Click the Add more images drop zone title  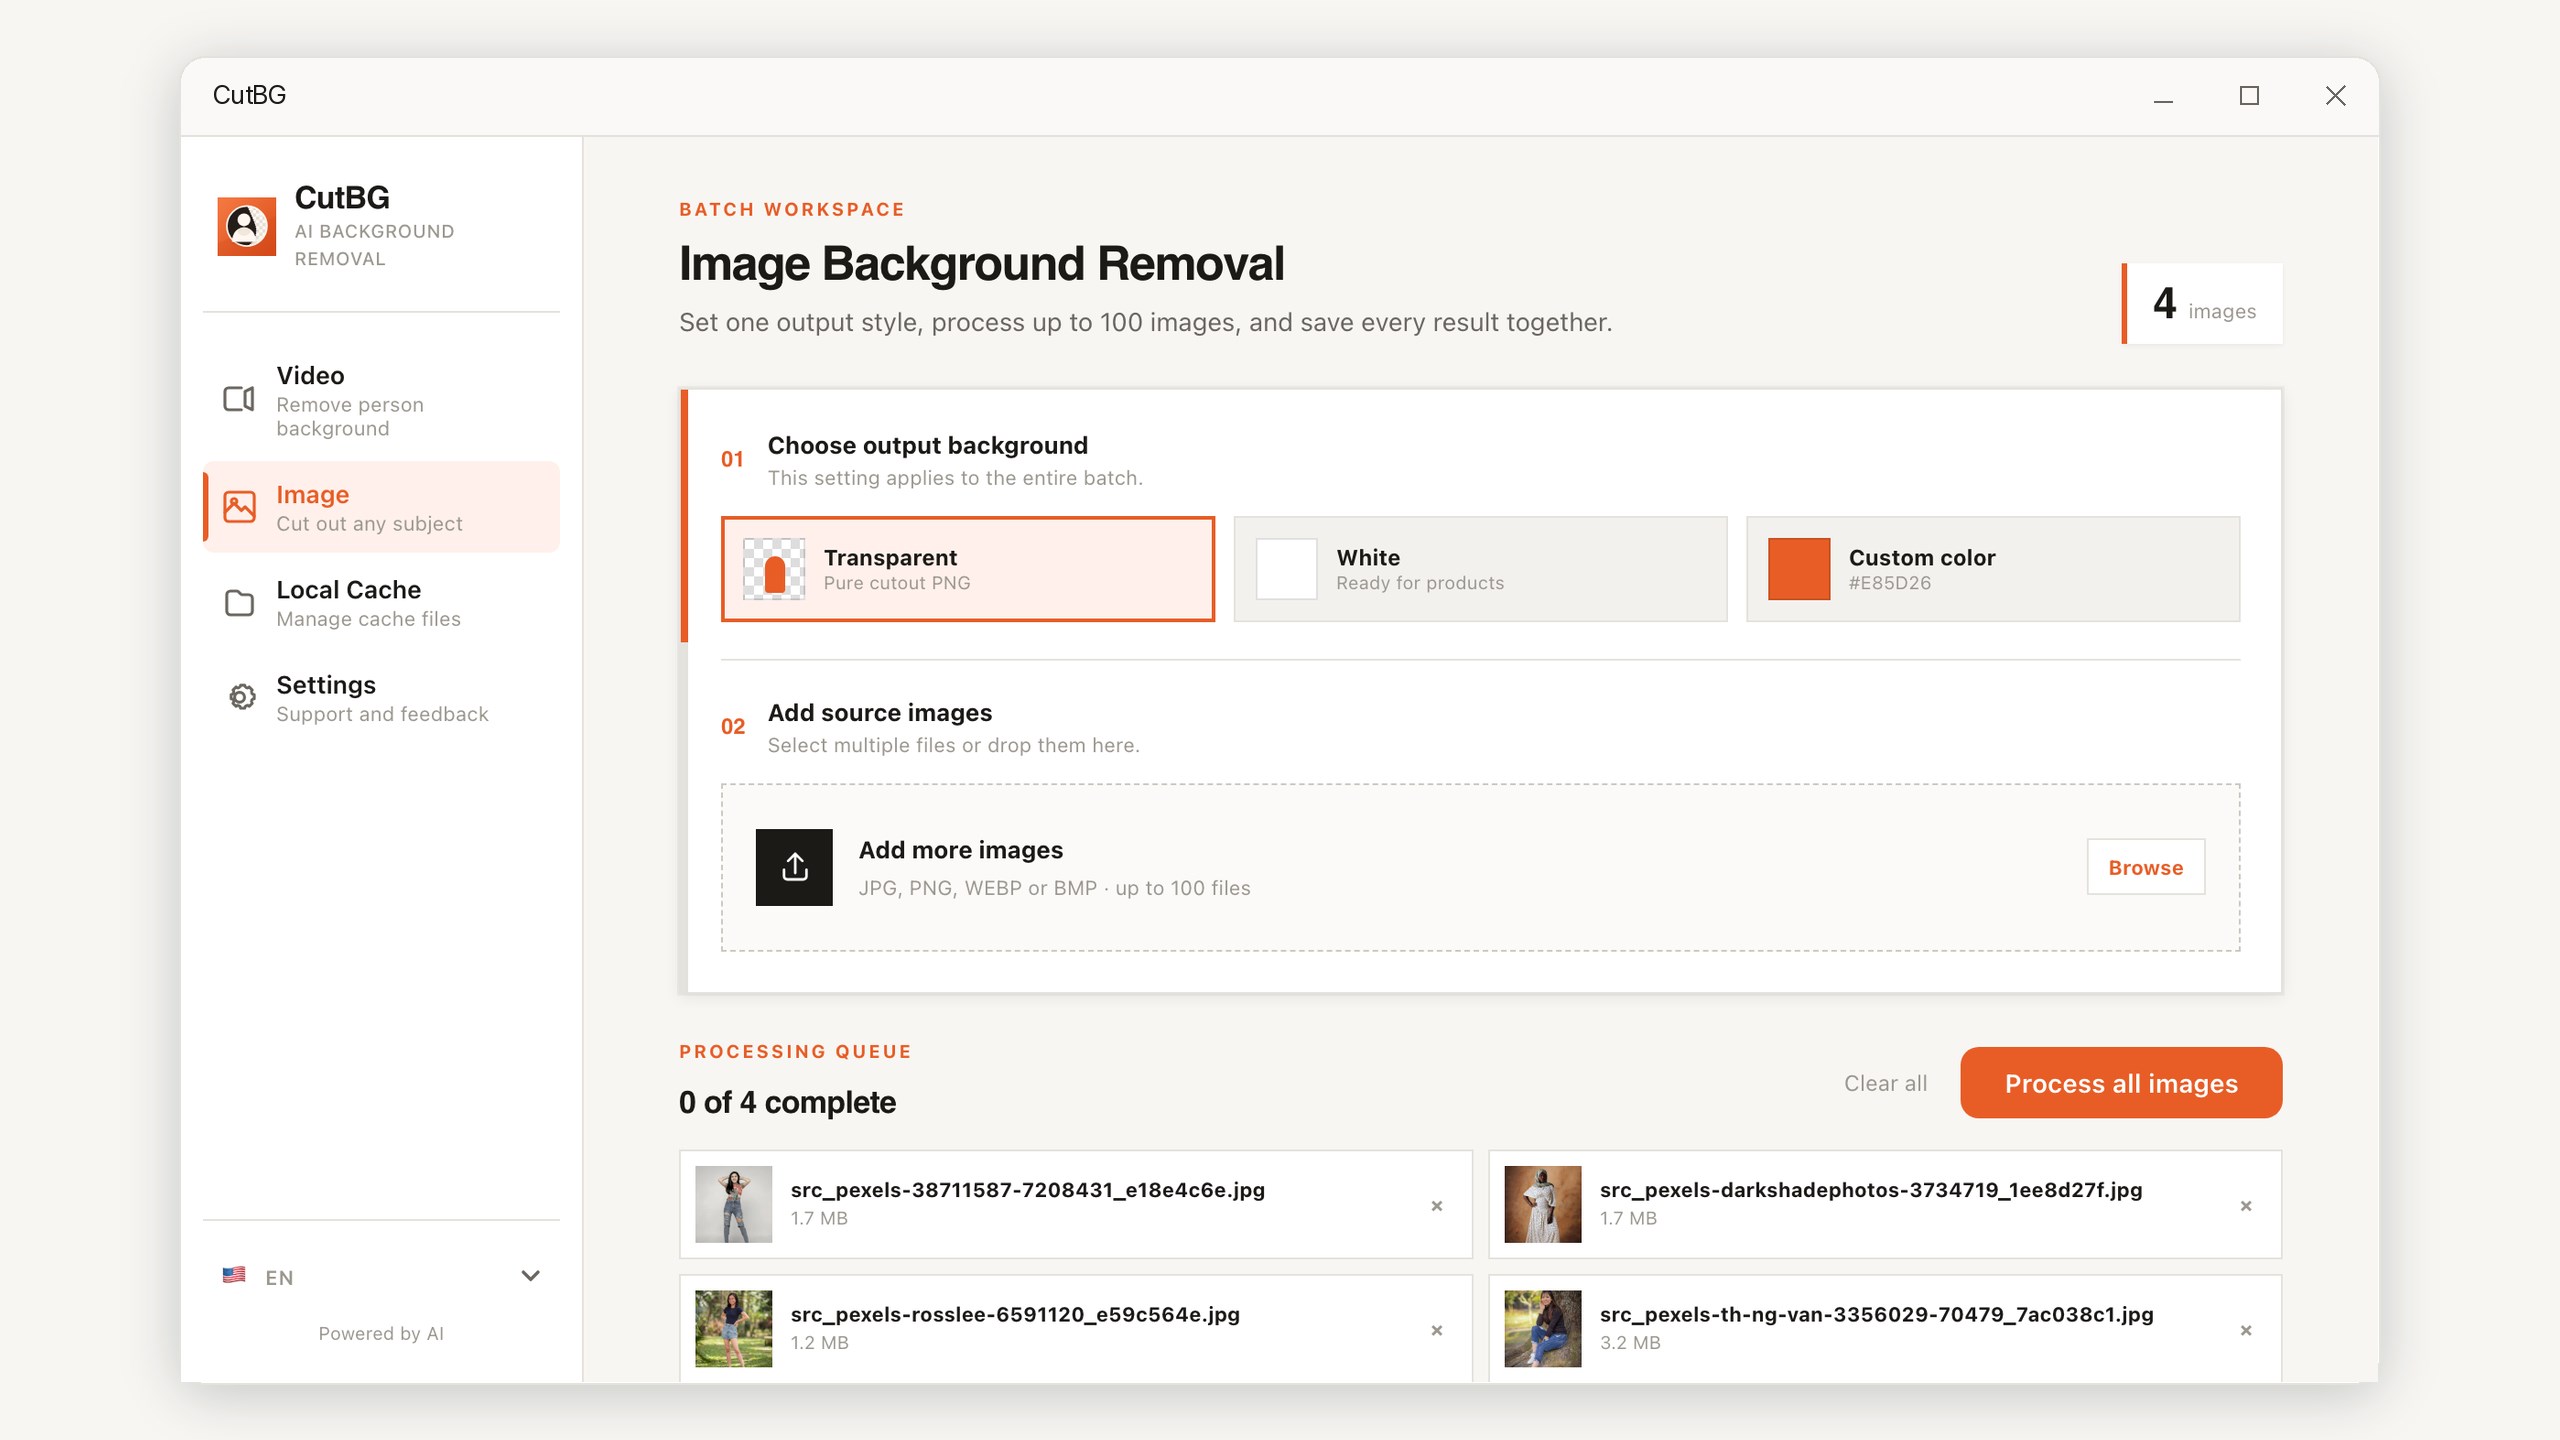960,850
